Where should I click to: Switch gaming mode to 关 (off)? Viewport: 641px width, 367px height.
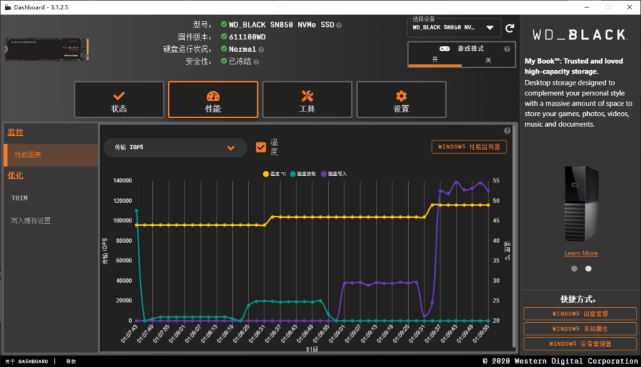488,60
